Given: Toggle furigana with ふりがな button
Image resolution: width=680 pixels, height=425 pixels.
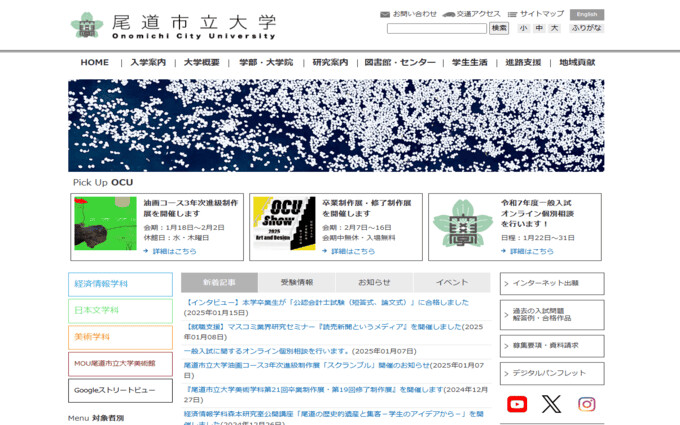Looking at the screenshot, I should [587, 28].
